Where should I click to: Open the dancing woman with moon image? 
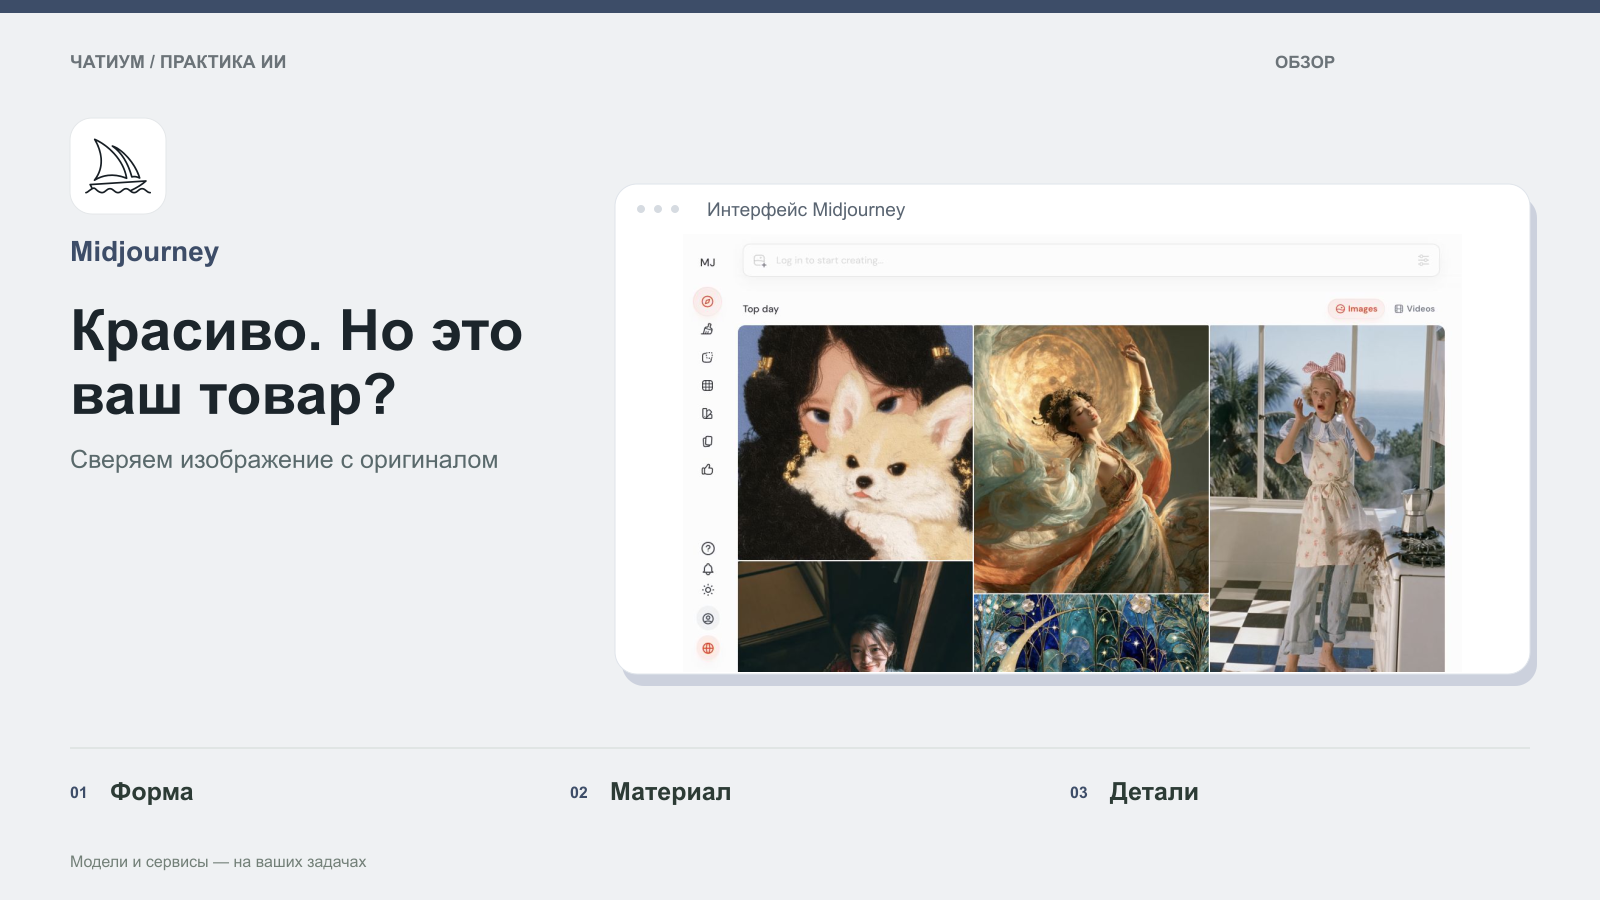coord(1091,459)
